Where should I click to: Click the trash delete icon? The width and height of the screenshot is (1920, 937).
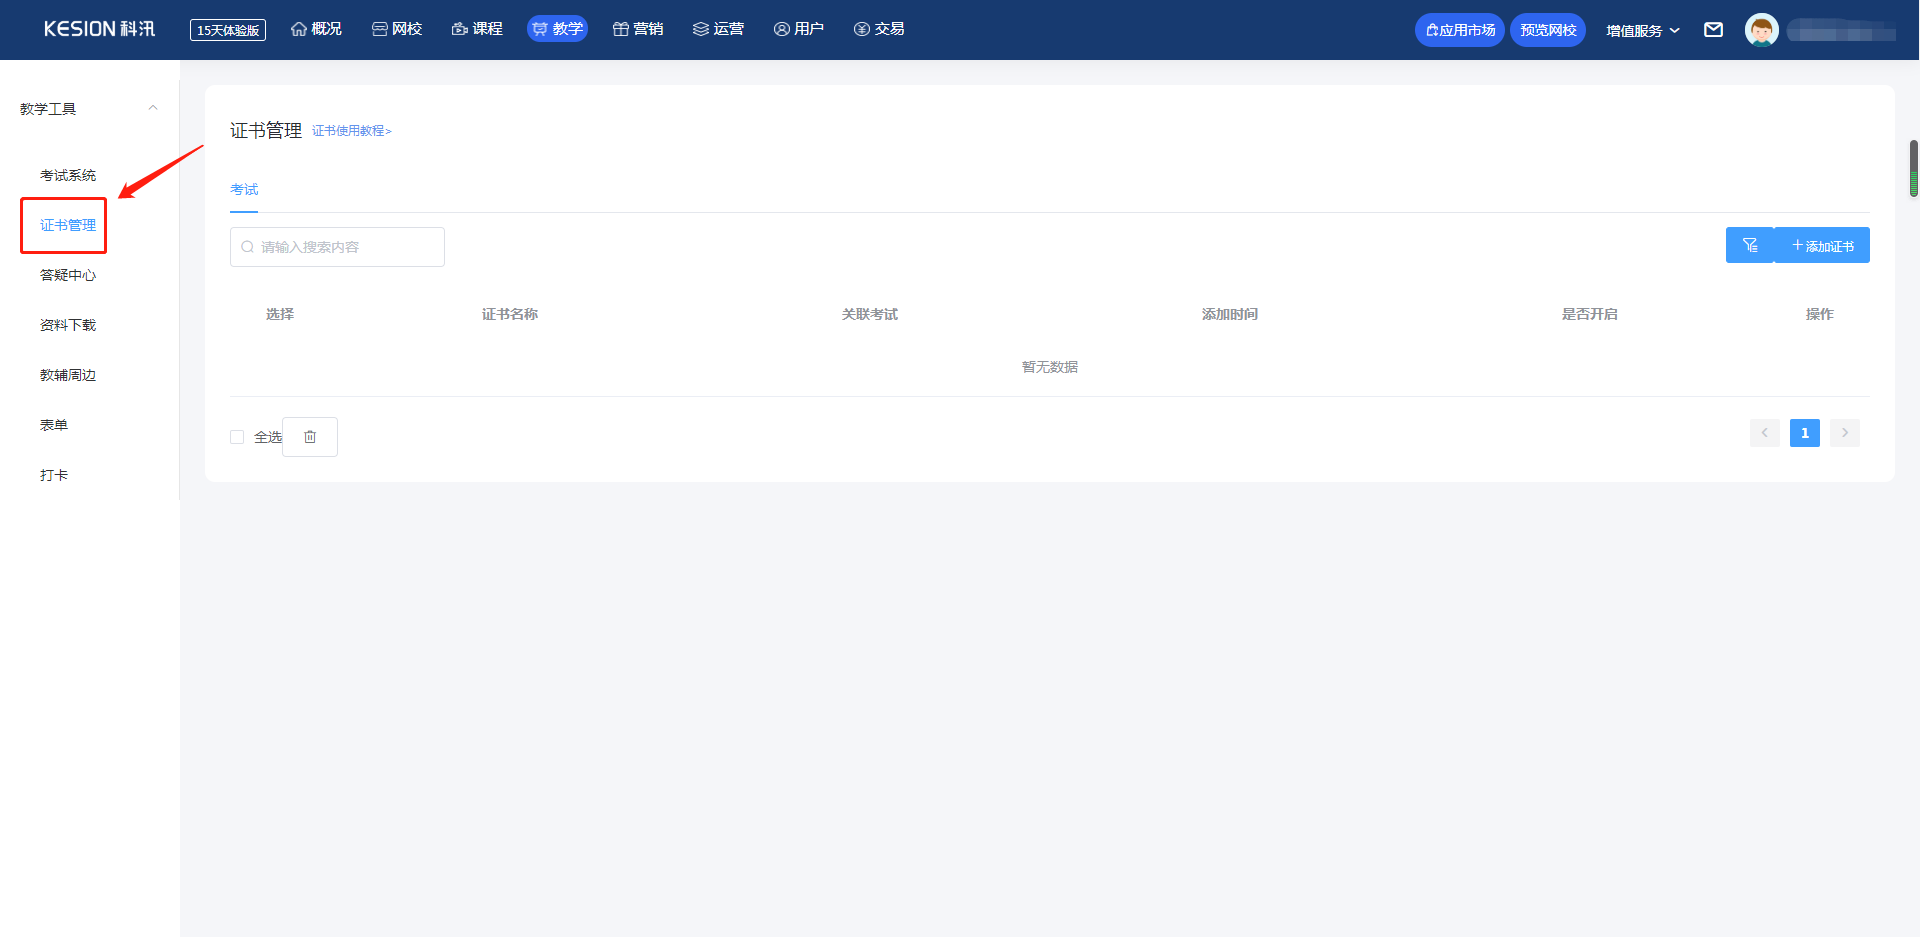[310, 437]
